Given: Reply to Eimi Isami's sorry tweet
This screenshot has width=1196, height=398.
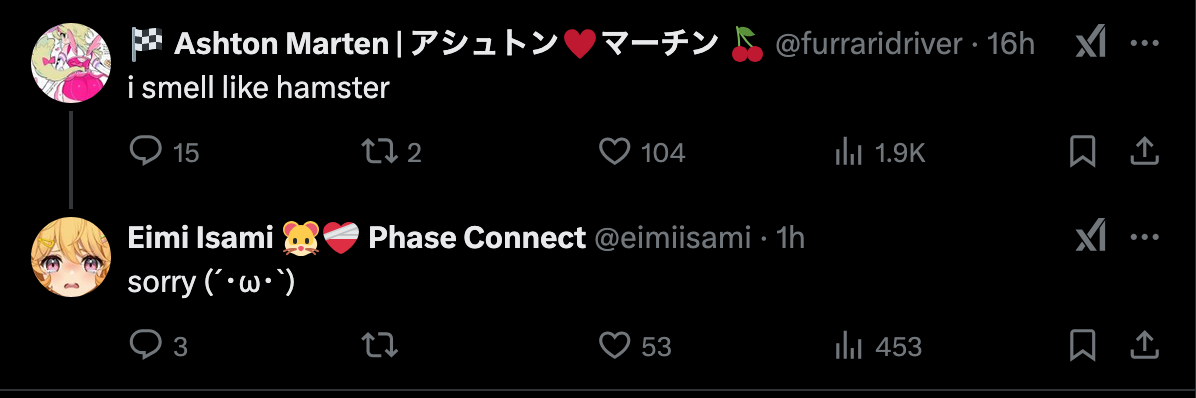Looking at the screenshot, I should point(145,347).
